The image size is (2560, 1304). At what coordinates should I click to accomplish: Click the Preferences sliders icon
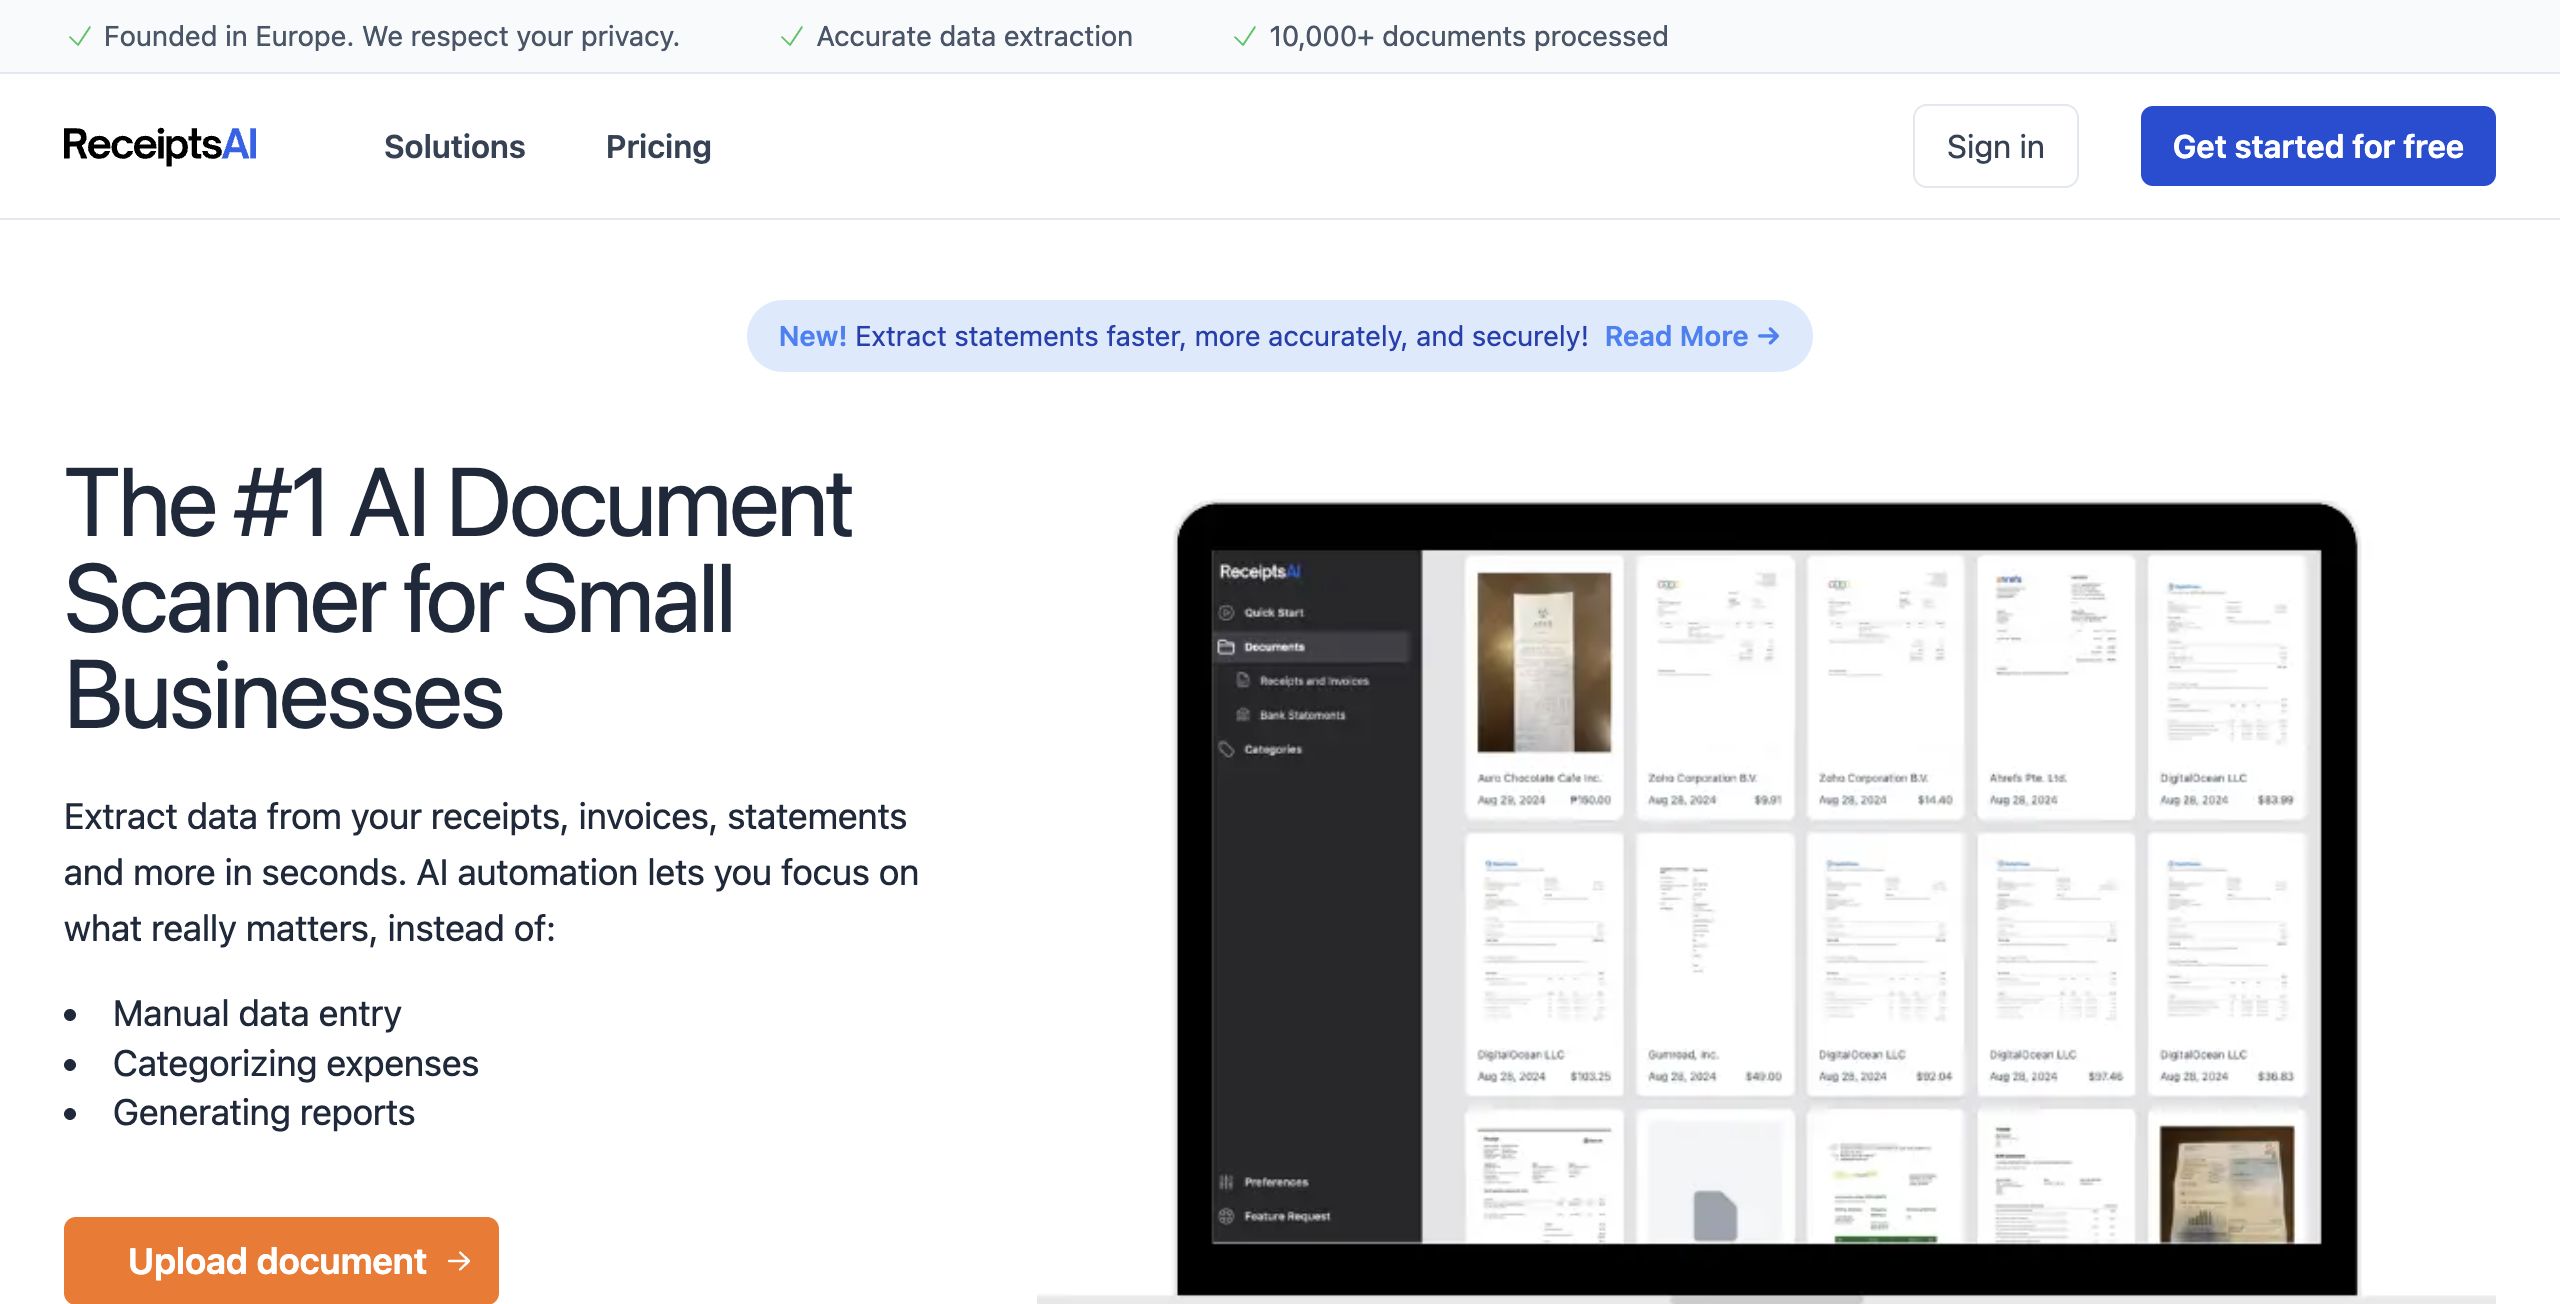[1226, 1182]
